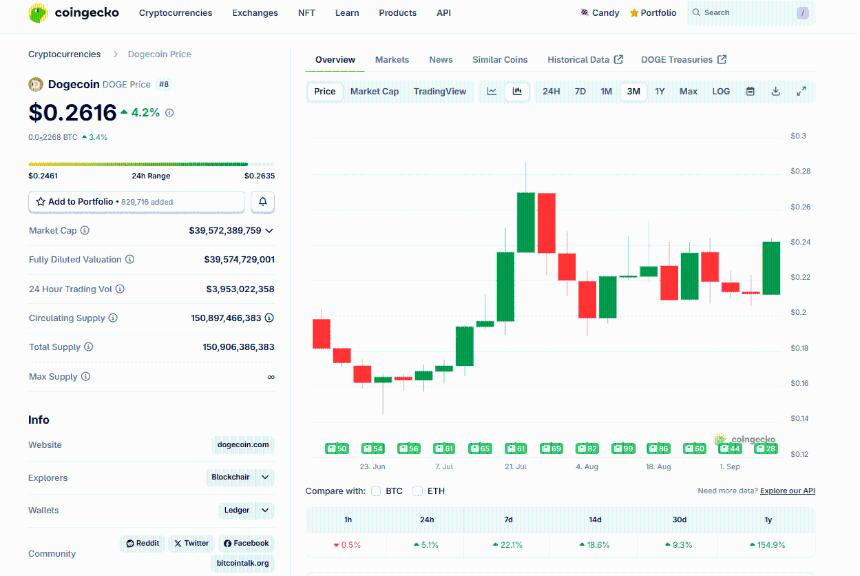860x576 pixels.
Task: Select the 1Y time range
Action: [660, 92]
